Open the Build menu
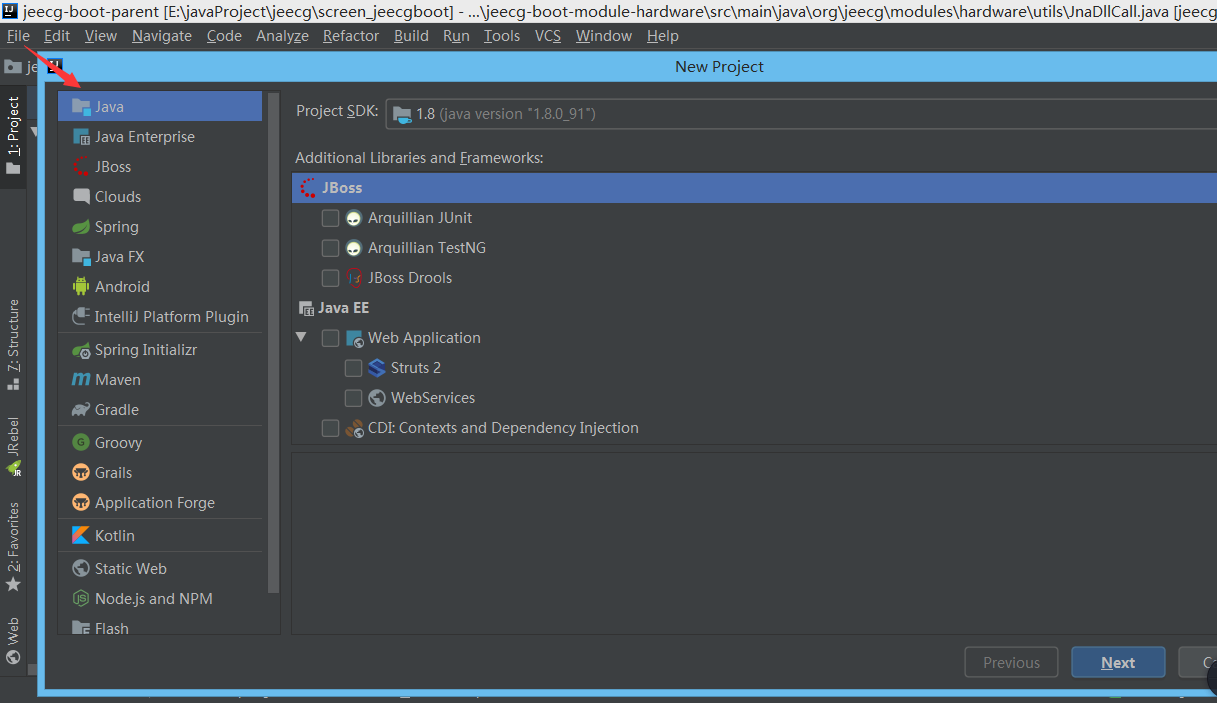The image size is (1217, 703). click(411, 35)
